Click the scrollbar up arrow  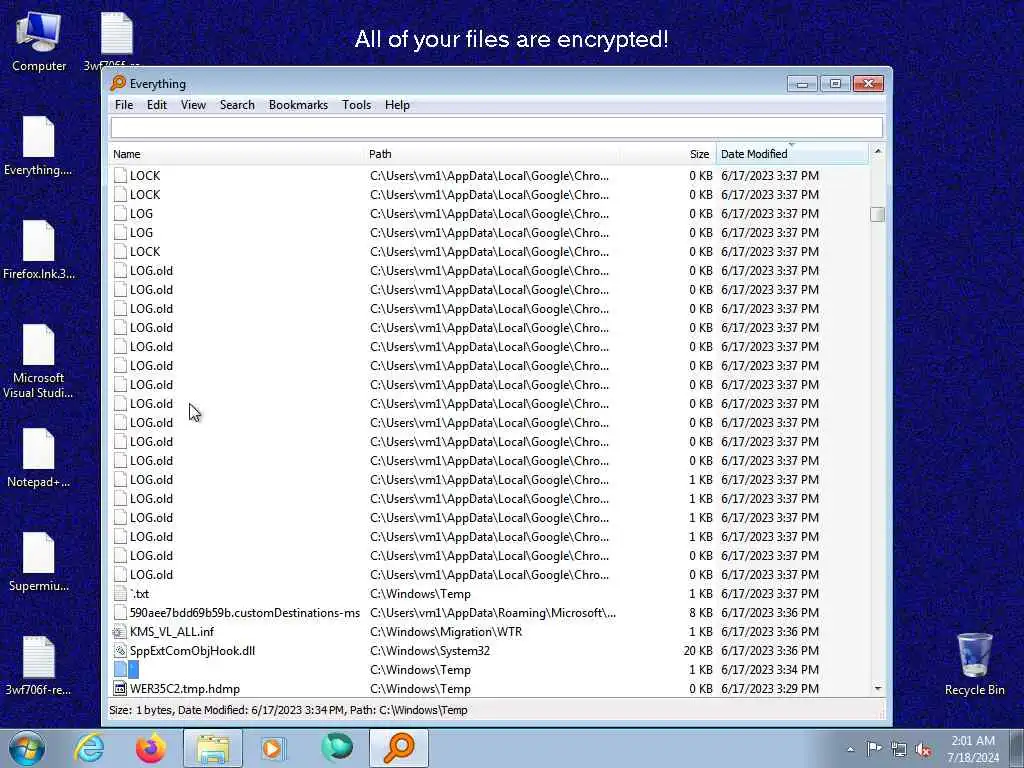pyautogui.click(x=878, y=152)
